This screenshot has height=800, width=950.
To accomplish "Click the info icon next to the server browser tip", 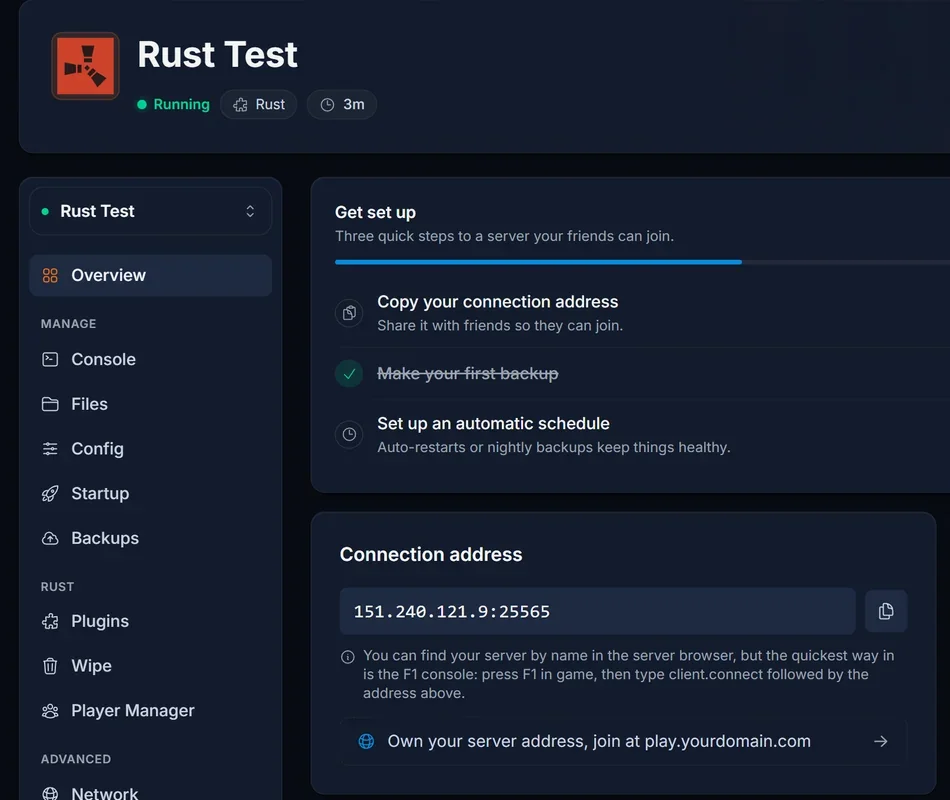I will pyautogui.click(x=348, y=657).
